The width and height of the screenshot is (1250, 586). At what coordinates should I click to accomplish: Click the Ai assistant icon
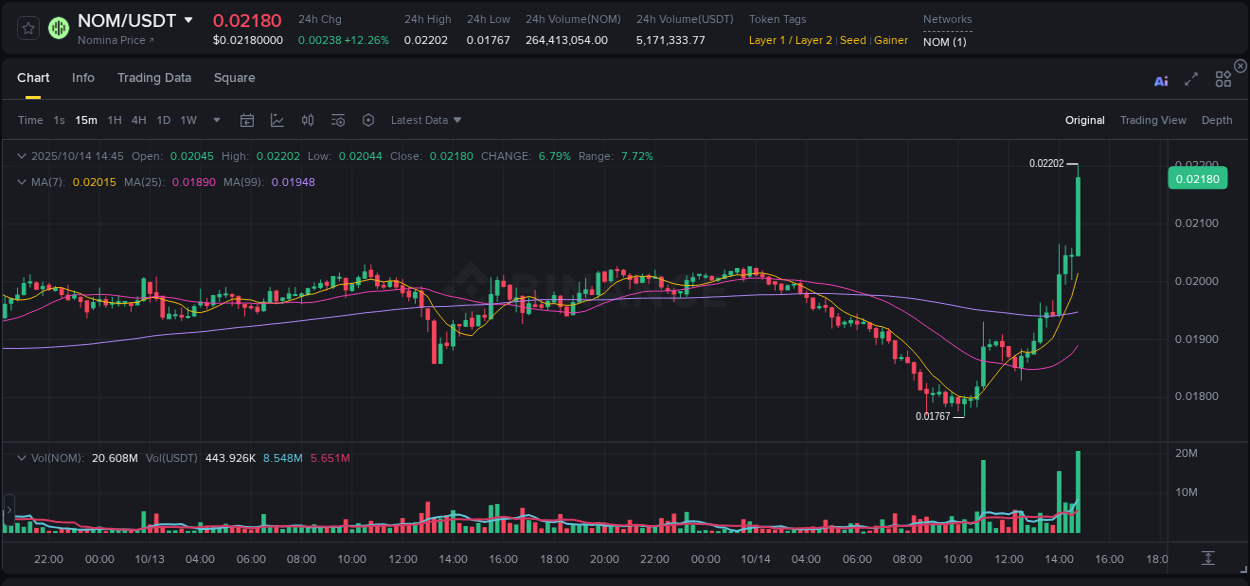(1160, 80)
